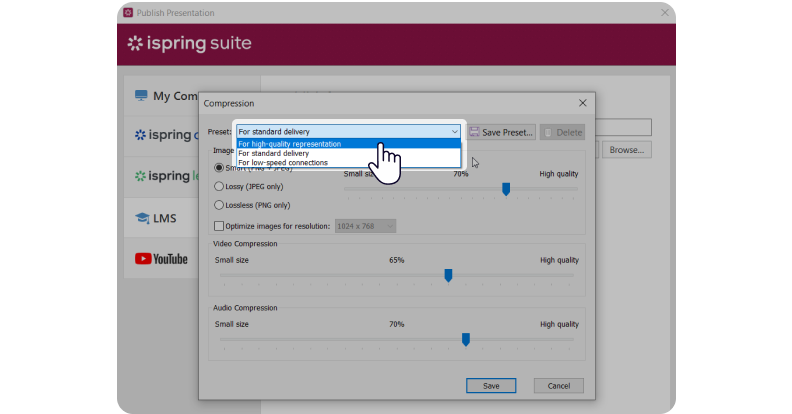Click the input field above Browse button
Screen dimensions: 792x414
pos(624,127)
